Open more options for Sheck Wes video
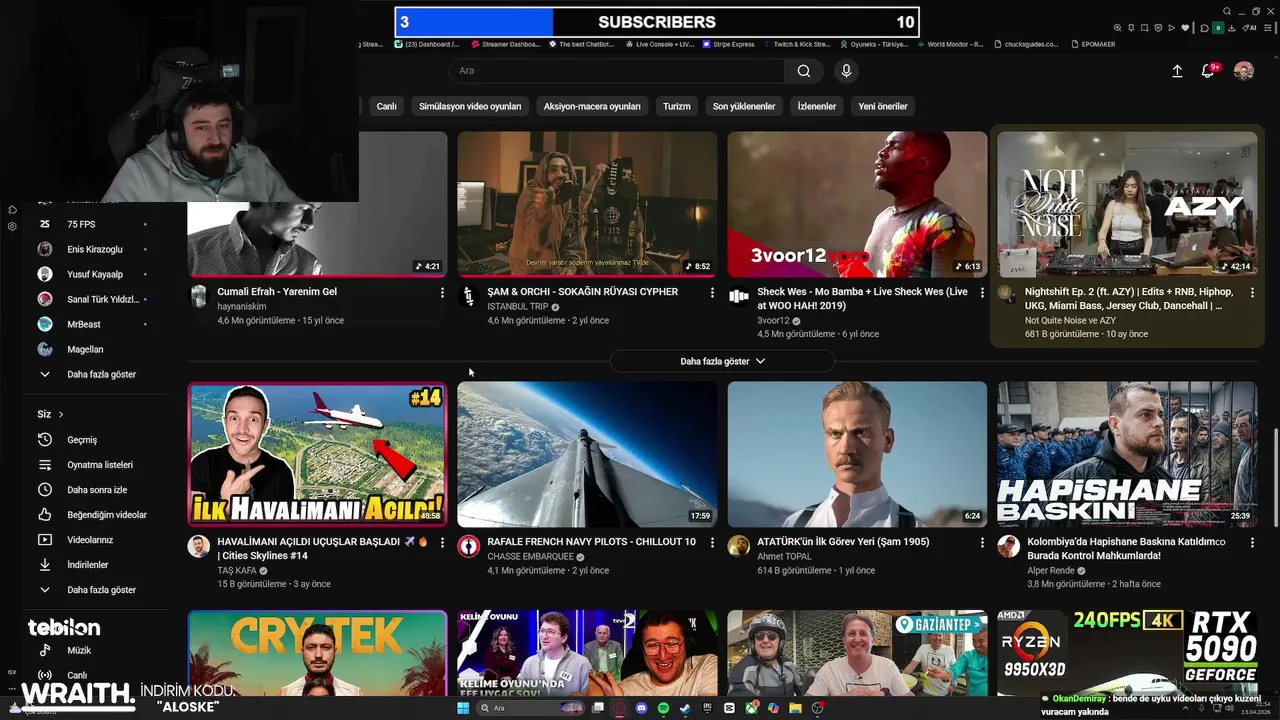 tap(982, 293)
